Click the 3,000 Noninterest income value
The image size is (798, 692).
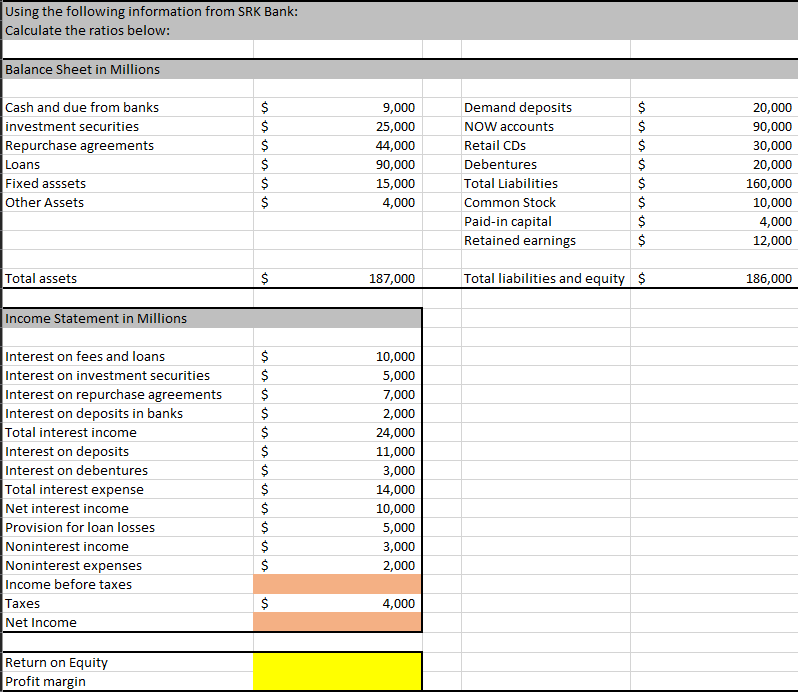(x=338, y=546)
